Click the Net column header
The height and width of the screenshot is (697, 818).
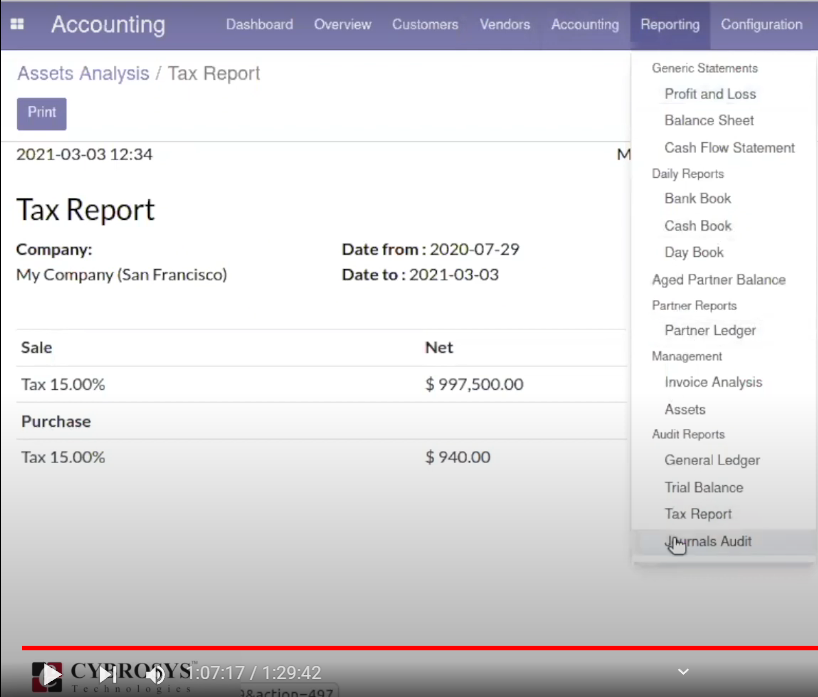(439, 347)
